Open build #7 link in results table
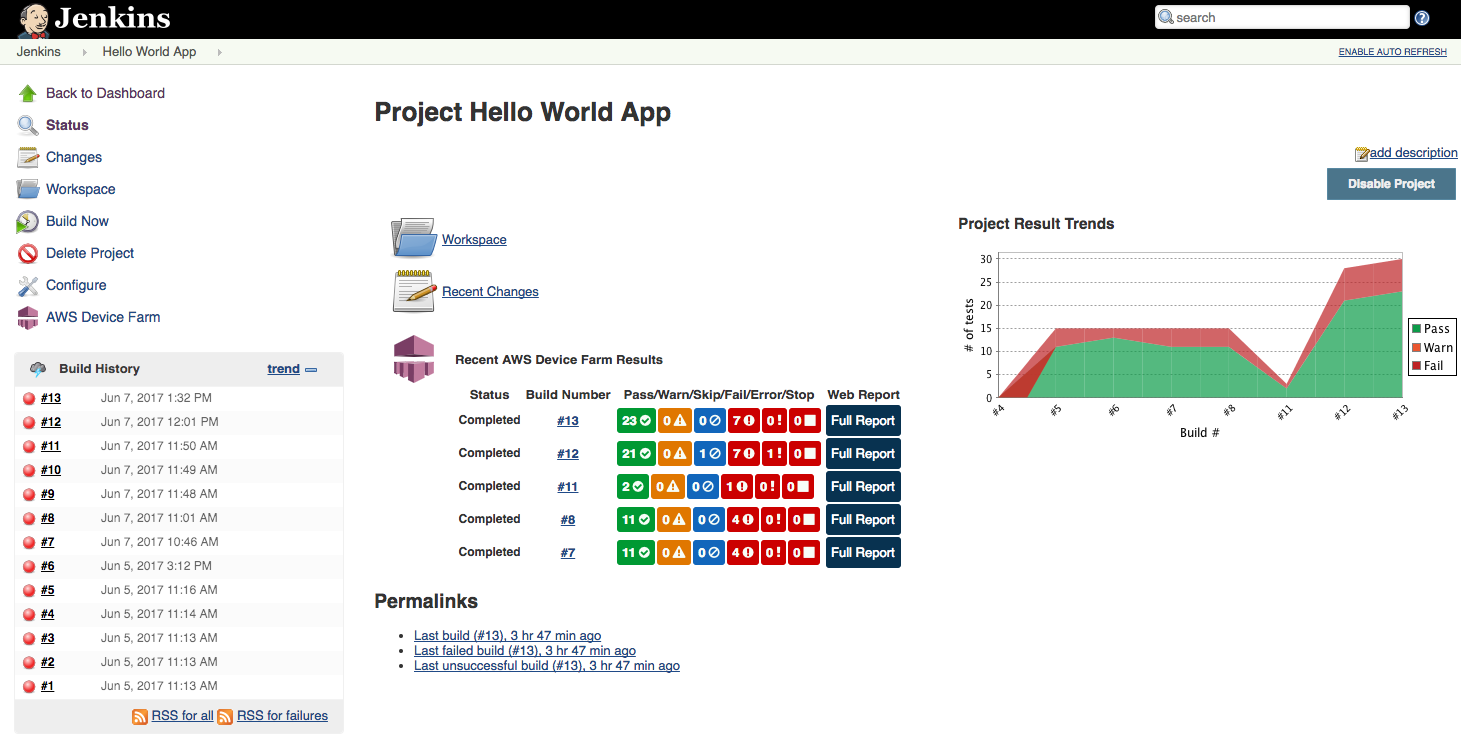1461x750 pixels. [567, 553]
